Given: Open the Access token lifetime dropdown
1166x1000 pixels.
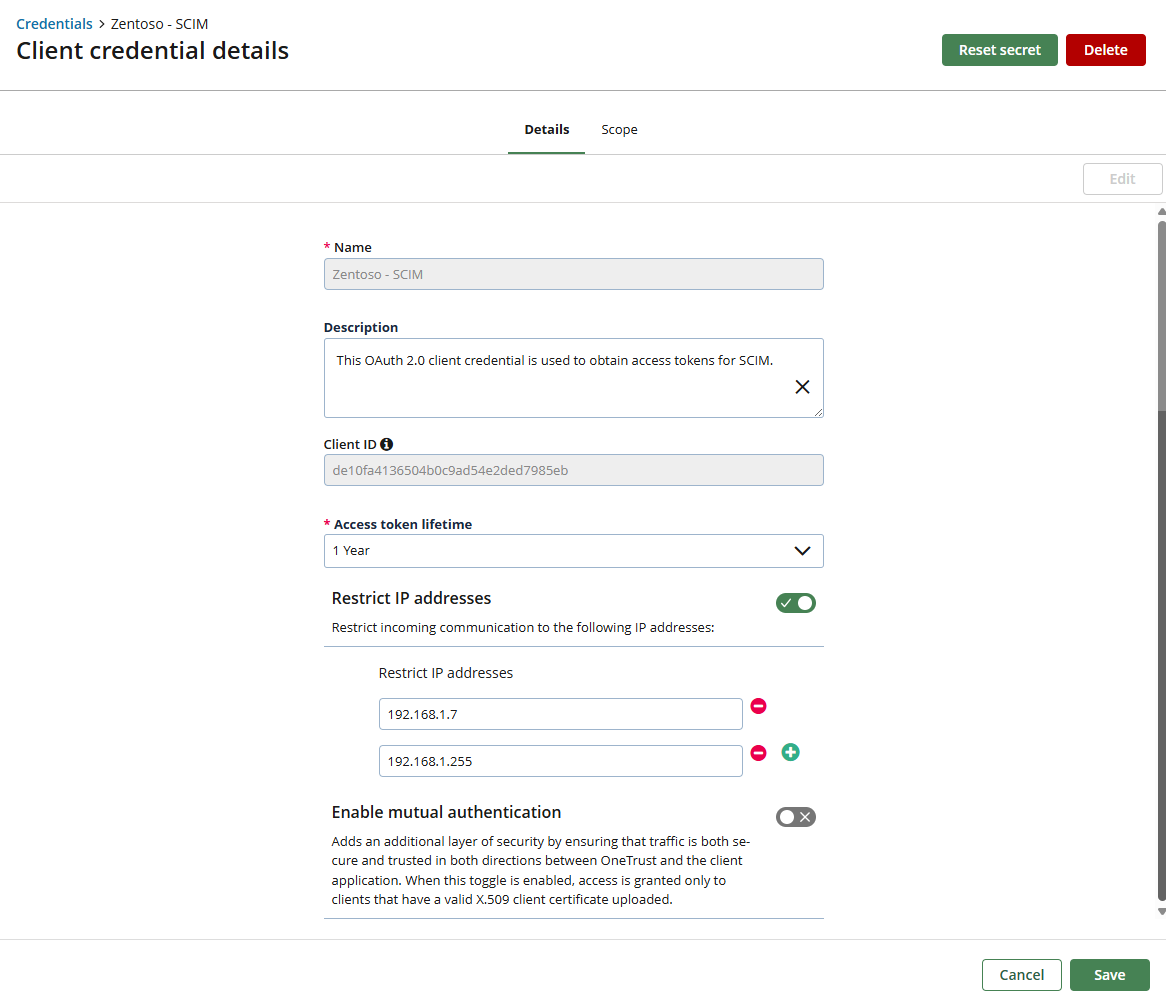Looking at the screenshot, I should point(573,551).
